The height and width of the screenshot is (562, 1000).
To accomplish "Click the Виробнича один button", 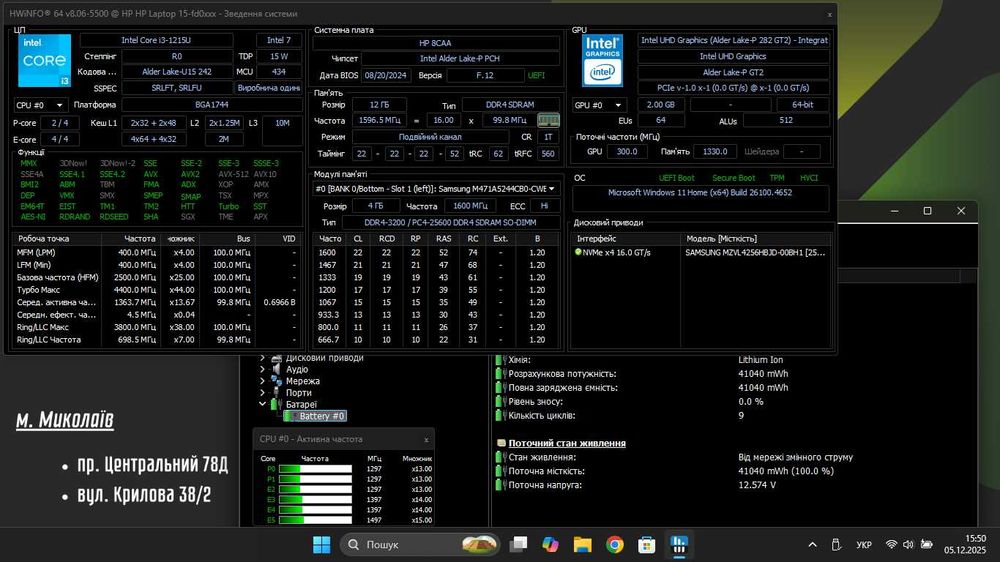I will (268, 88).
